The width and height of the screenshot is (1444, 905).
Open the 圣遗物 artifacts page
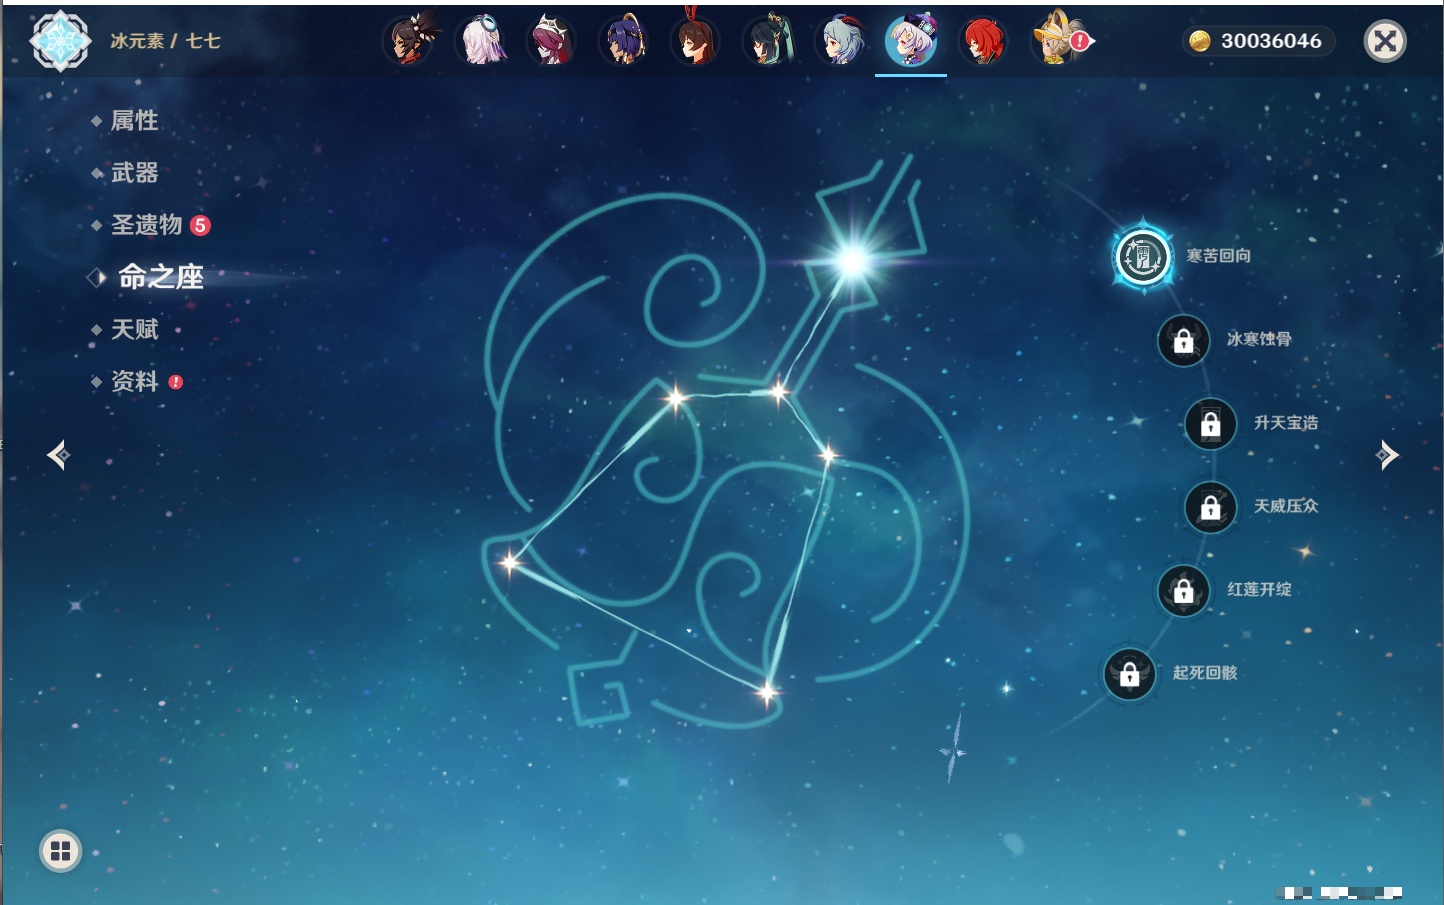tap(146, 225)
